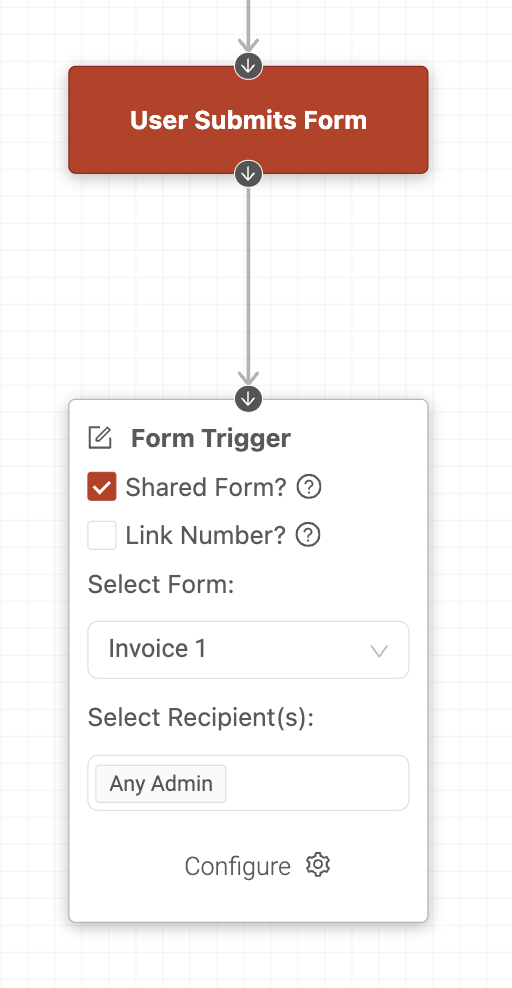
Task: Uncheck the Shared Form? checkbox
Action: [x=102, y=487]
